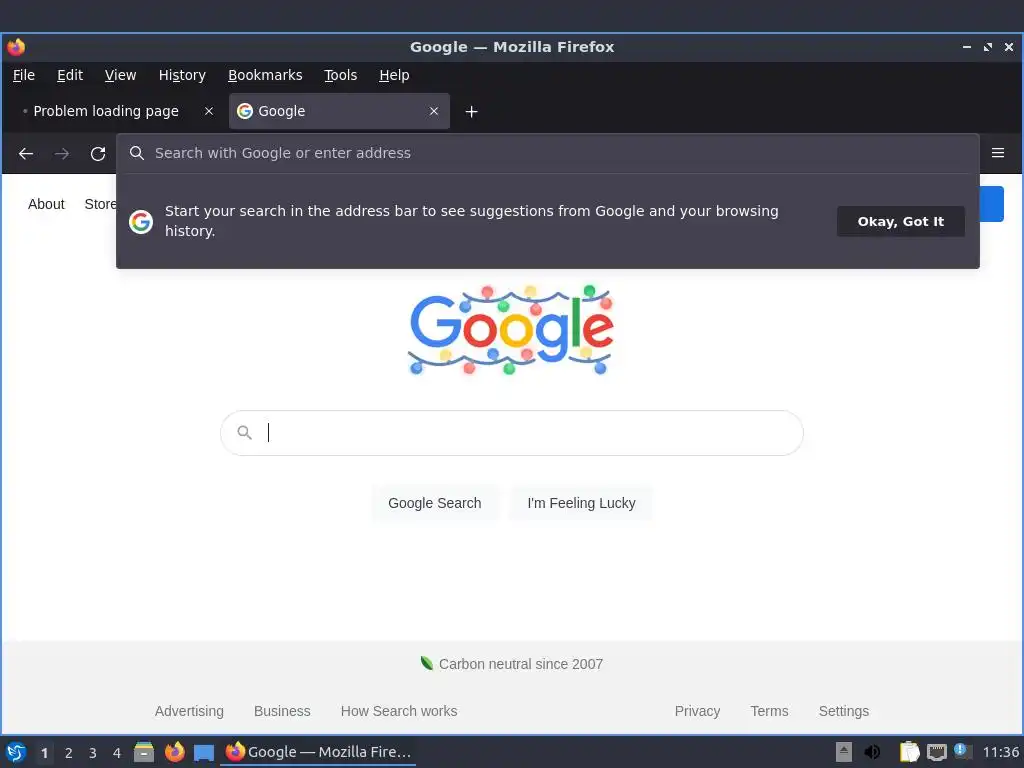The image size is (1024, 768).
Task: Click I'm Feeling Lucky button
Action: click(581, 503)
